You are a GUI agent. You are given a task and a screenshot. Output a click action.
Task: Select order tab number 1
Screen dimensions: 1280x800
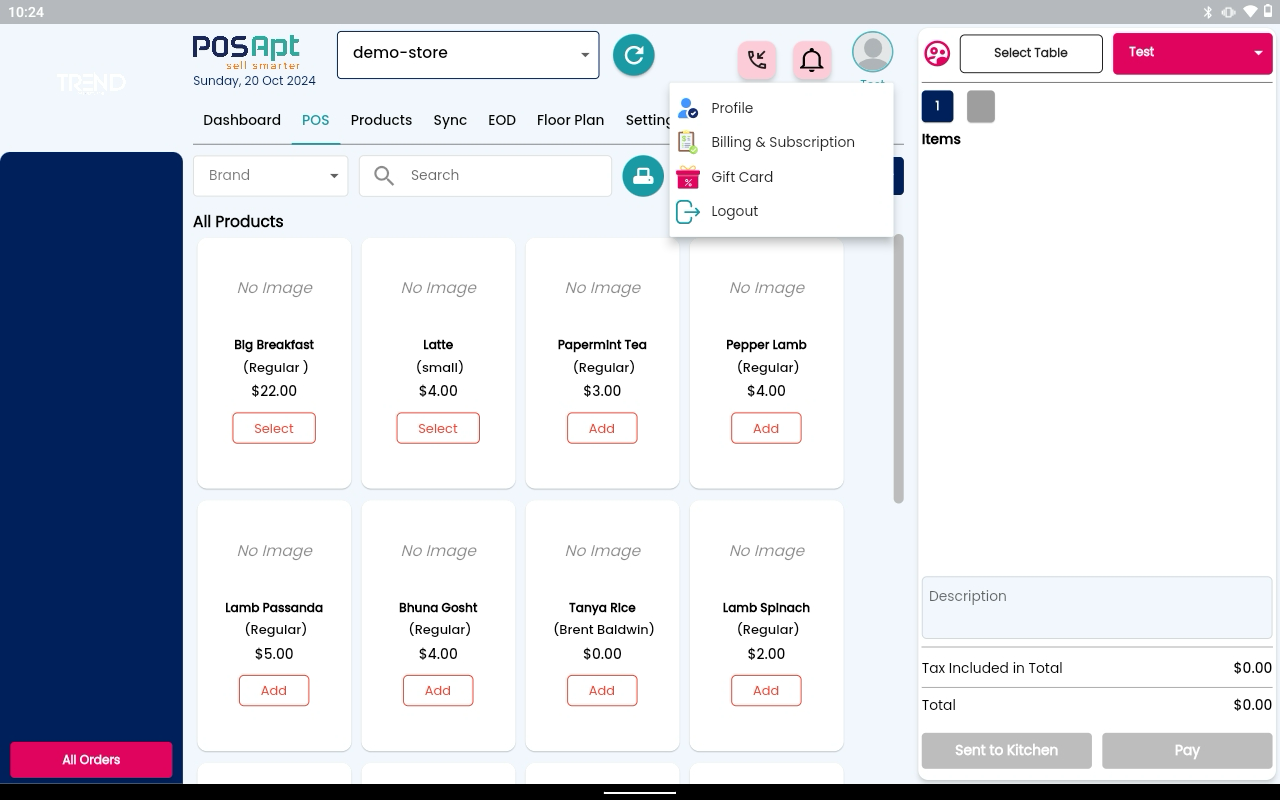pos(937,106)
